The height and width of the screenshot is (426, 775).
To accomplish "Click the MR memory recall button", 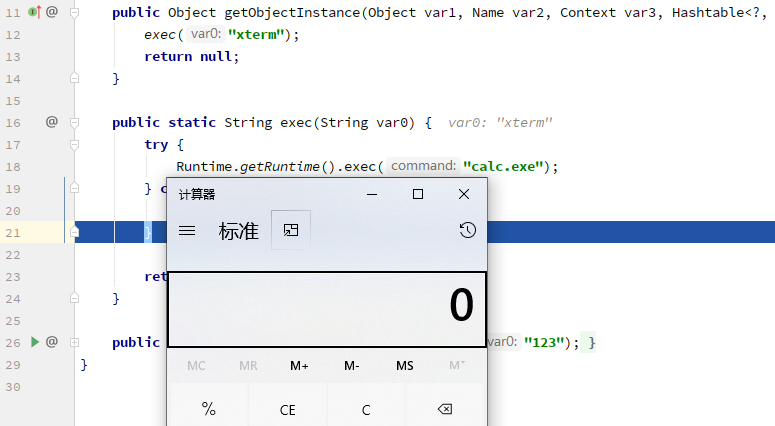I will 248,366.
